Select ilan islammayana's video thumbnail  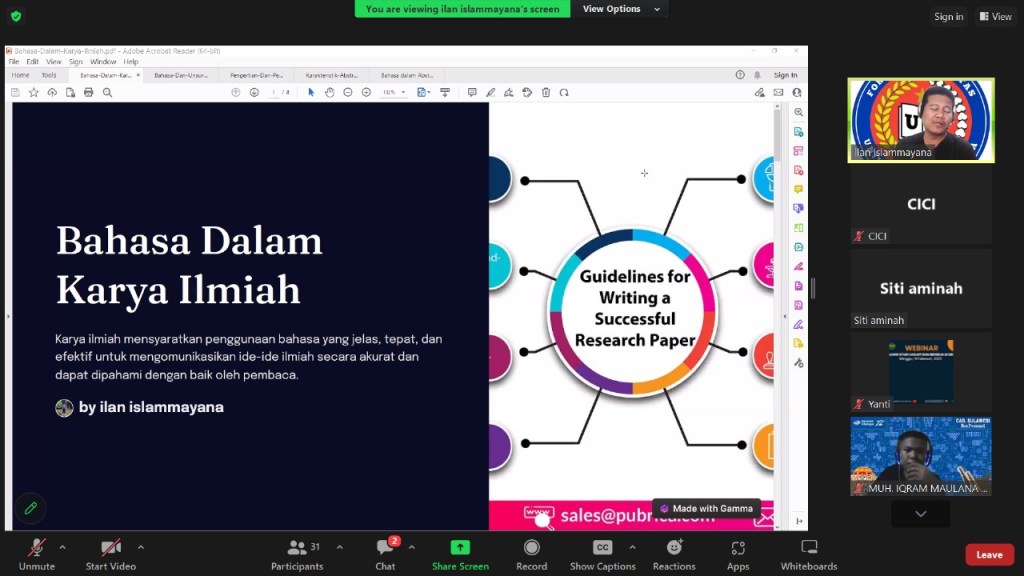tap(921, 120)
